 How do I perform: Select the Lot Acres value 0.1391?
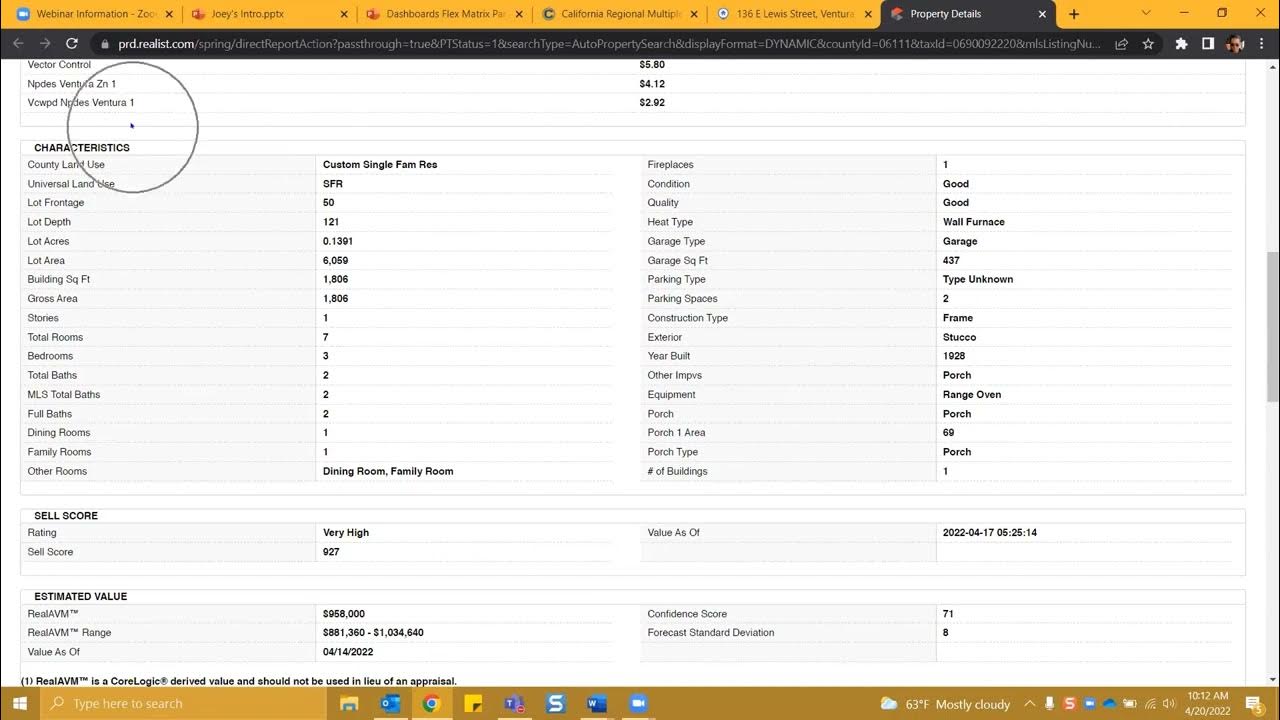338,242
